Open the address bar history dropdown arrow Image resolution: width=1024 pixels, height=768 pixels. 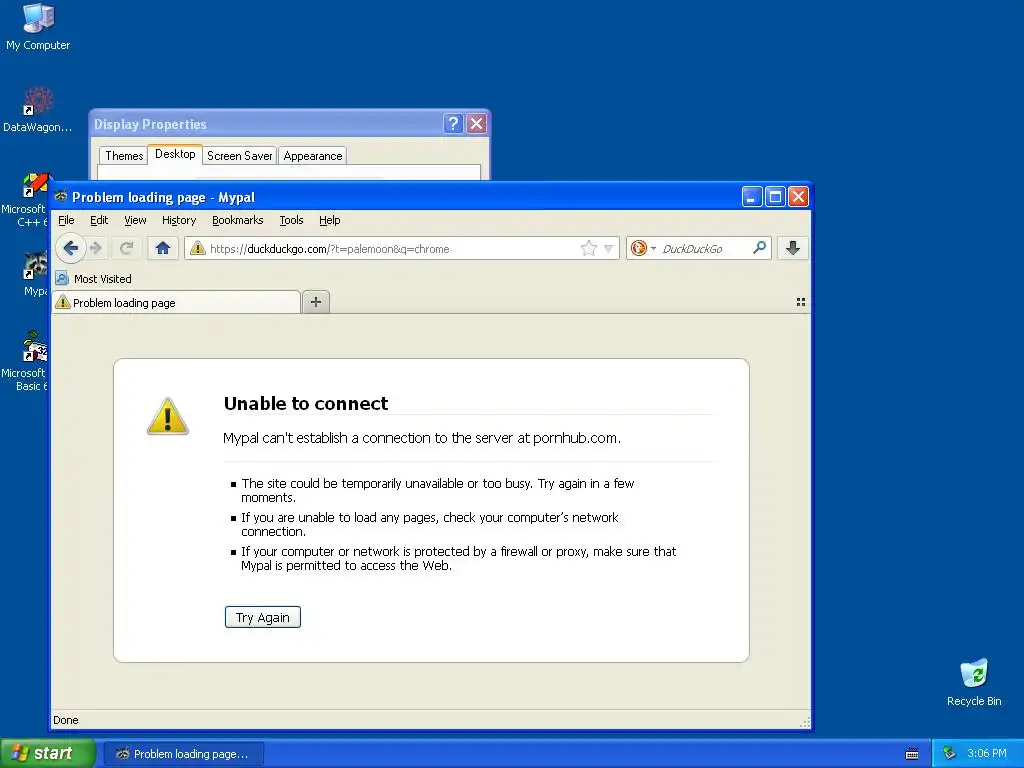(609, 249)
